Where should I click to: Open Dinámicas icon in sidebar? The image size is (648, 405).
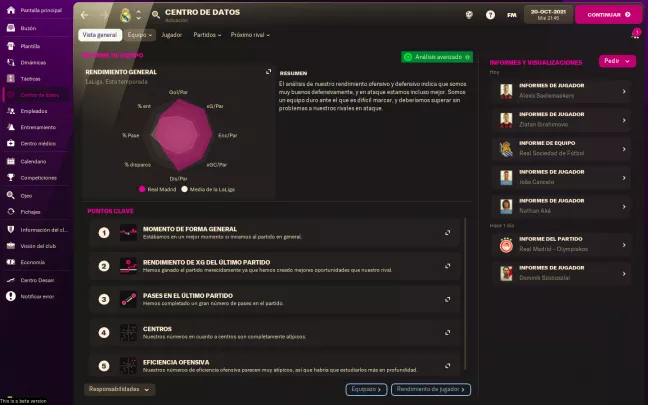(x=11, y=62)
